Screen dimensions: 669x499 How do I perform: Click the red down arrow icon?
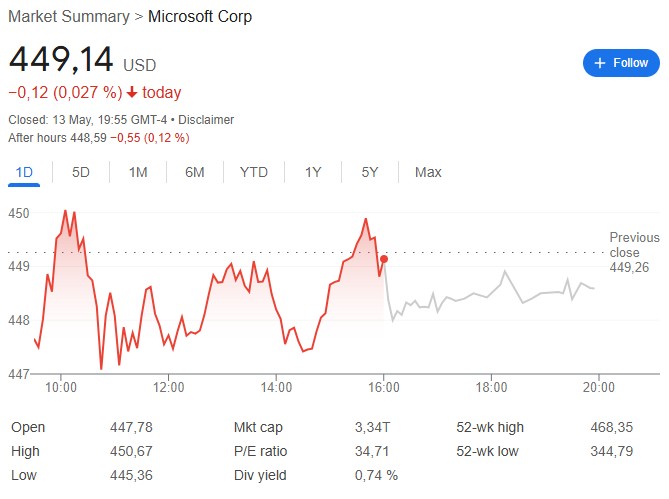tap(131, 93)
